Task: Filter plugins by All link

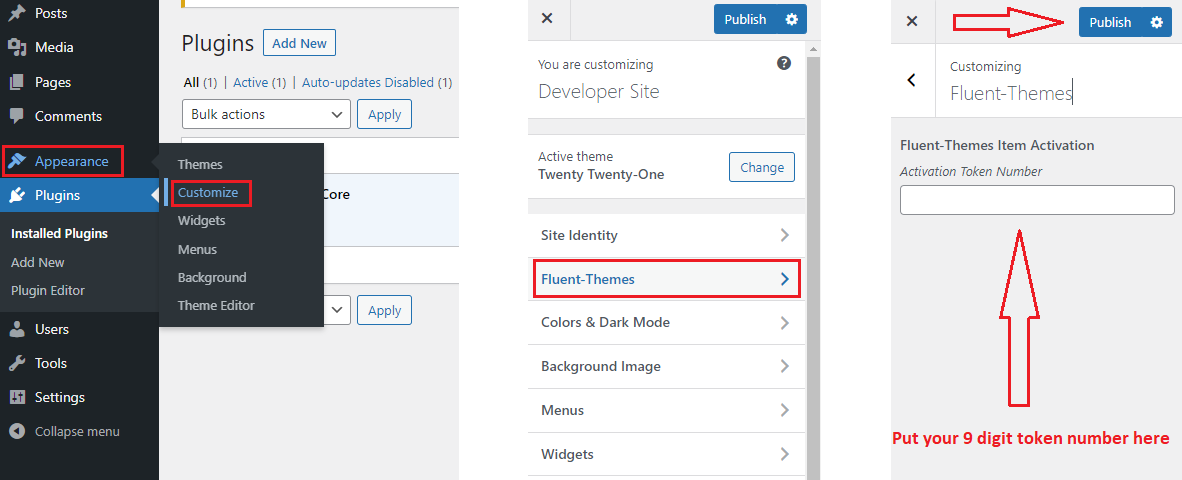Action: [191, 82]
